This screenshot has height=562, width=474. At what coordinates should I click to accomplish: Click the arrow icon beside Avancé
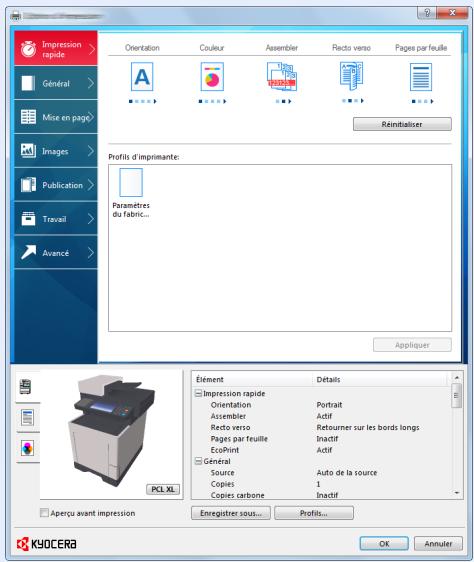click(x=28, y=252)
